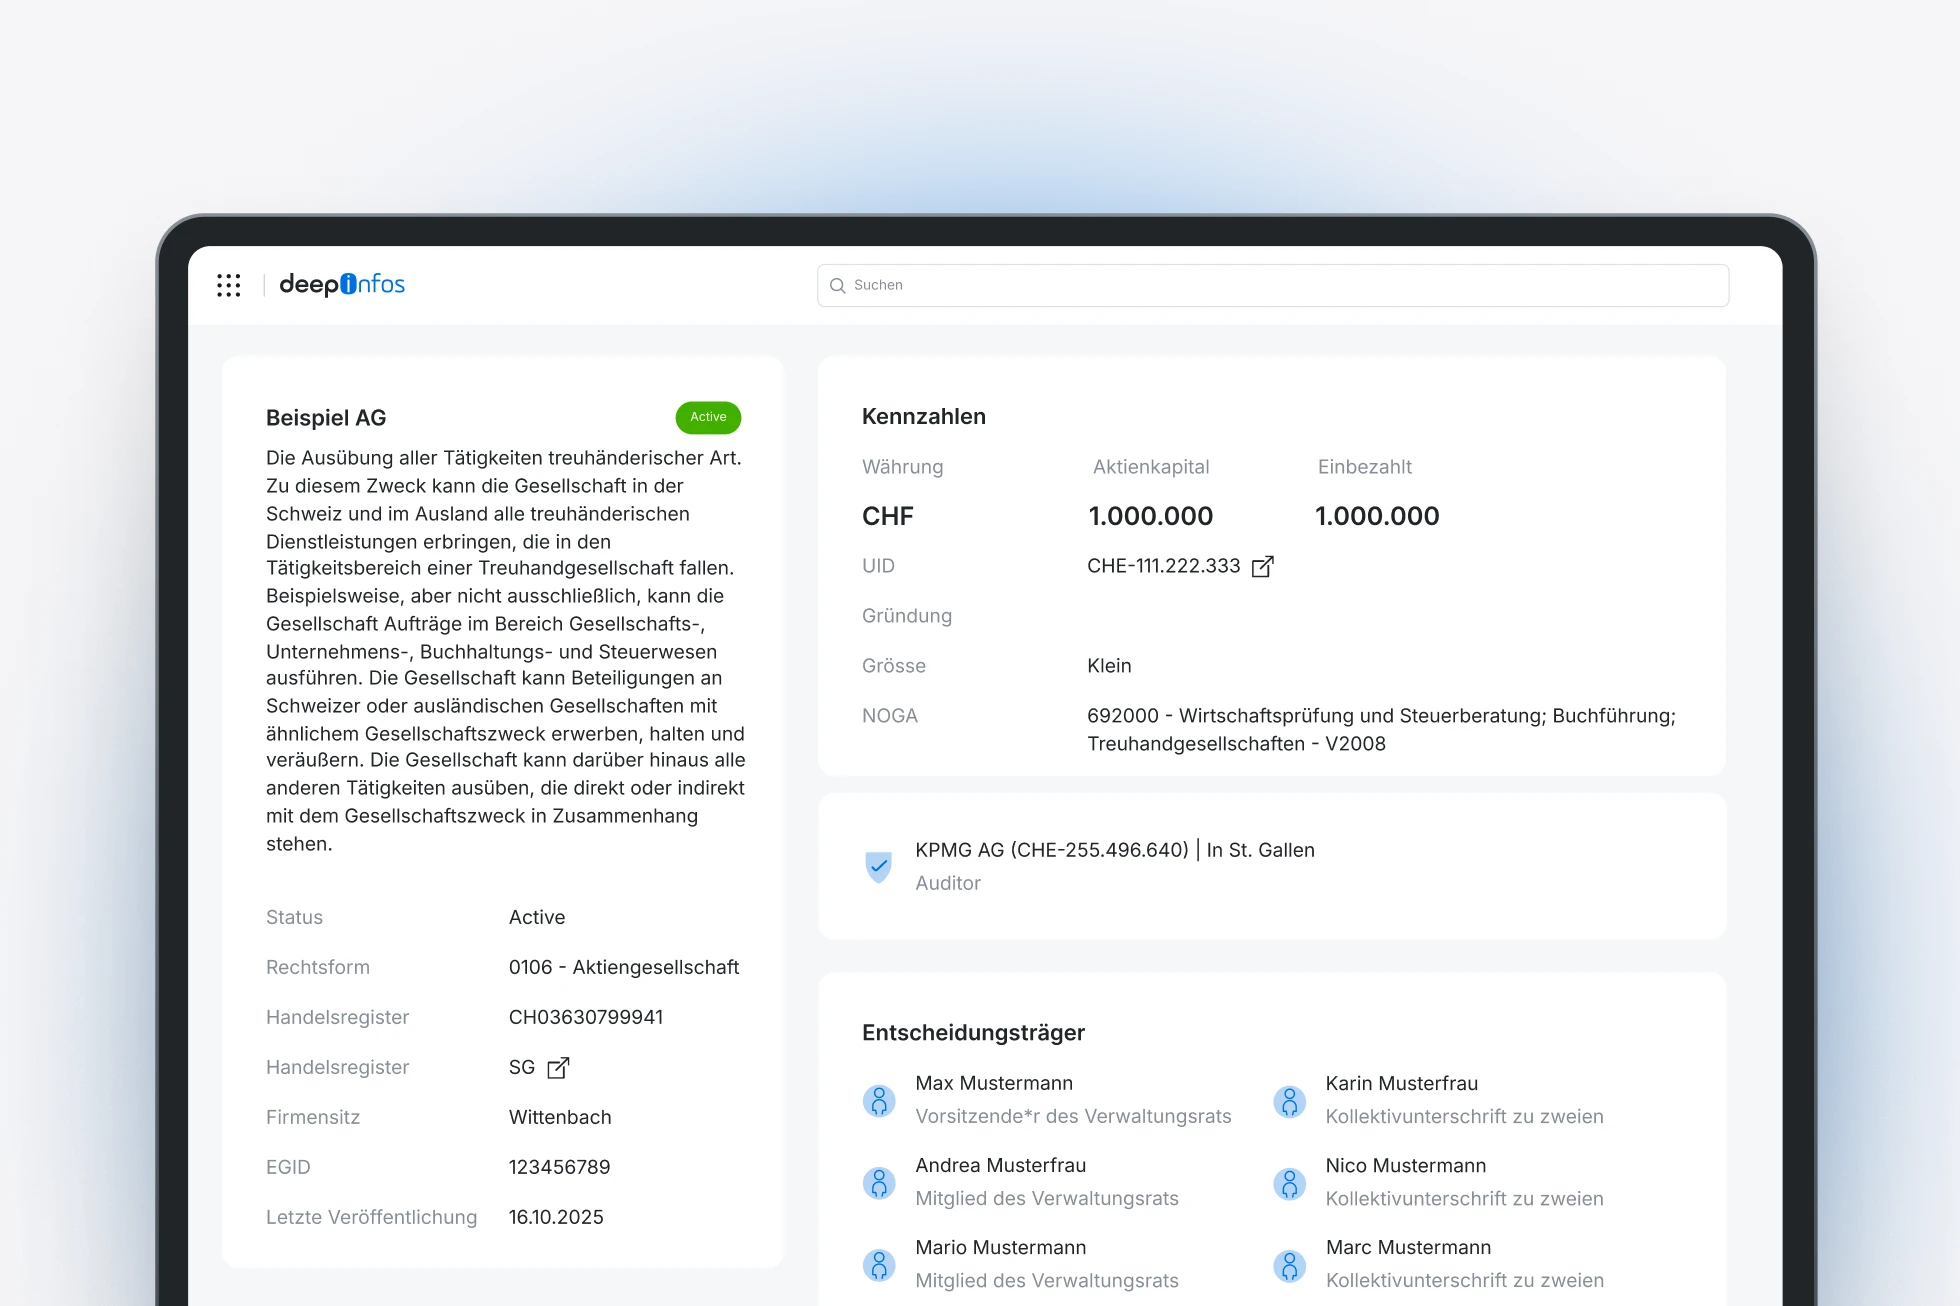
Task: Click Max Mustermann's person avatar icon
Action: (879, 1101)
